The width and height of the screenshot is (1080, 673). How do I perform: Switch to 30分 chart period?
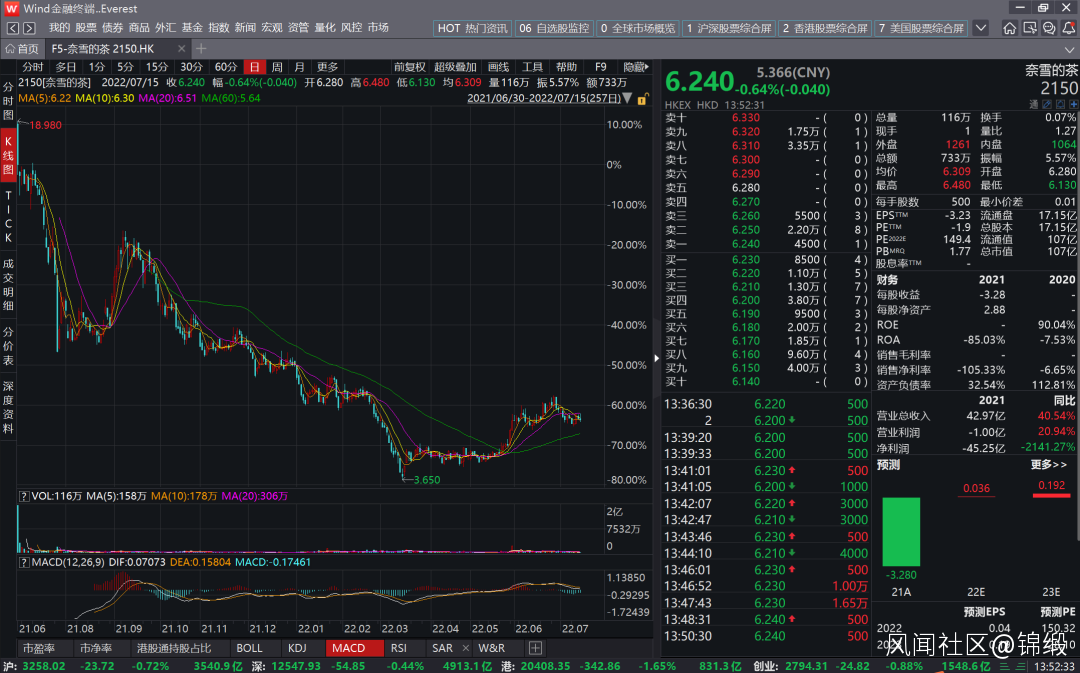pyautogui.click(x=191, y=67)
